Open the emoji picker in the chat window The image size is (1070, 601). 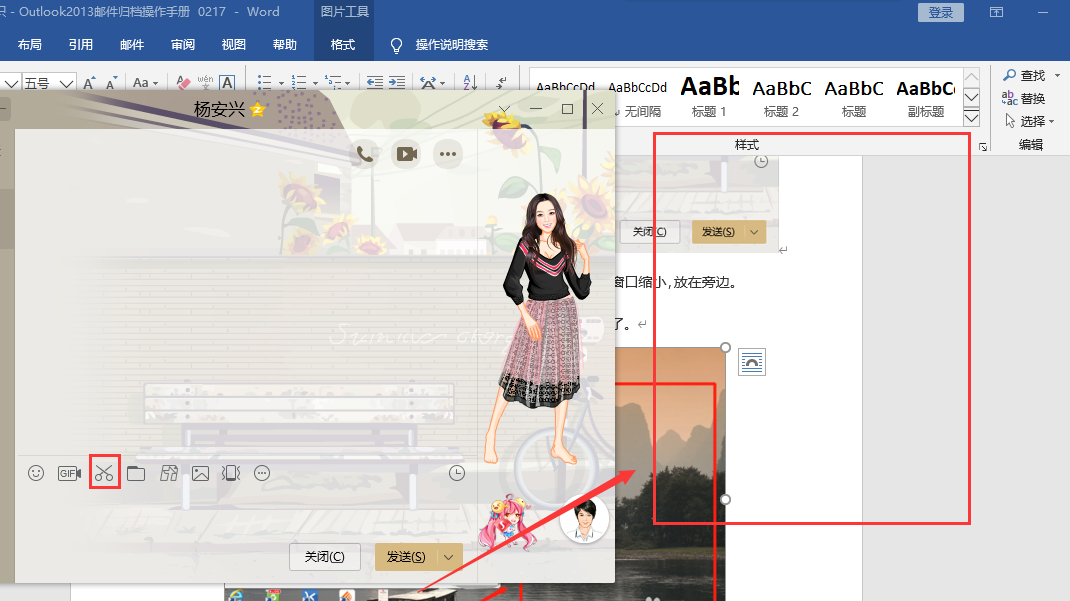click(36, 473)
